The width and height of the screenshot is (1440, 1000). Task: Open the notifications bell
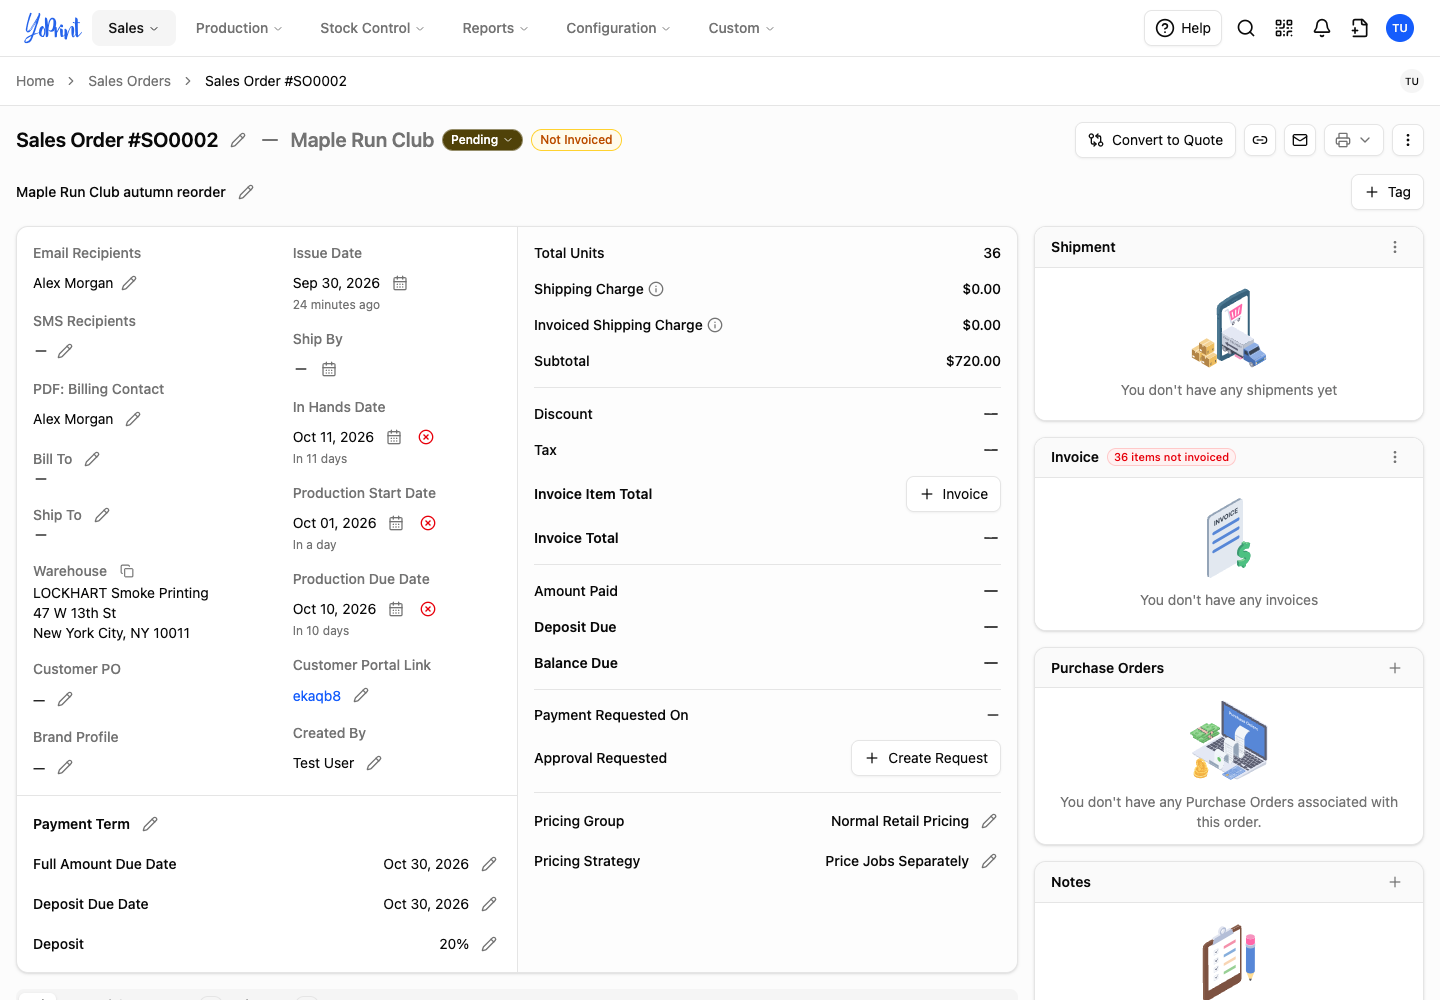click(x=1322, y=28)
